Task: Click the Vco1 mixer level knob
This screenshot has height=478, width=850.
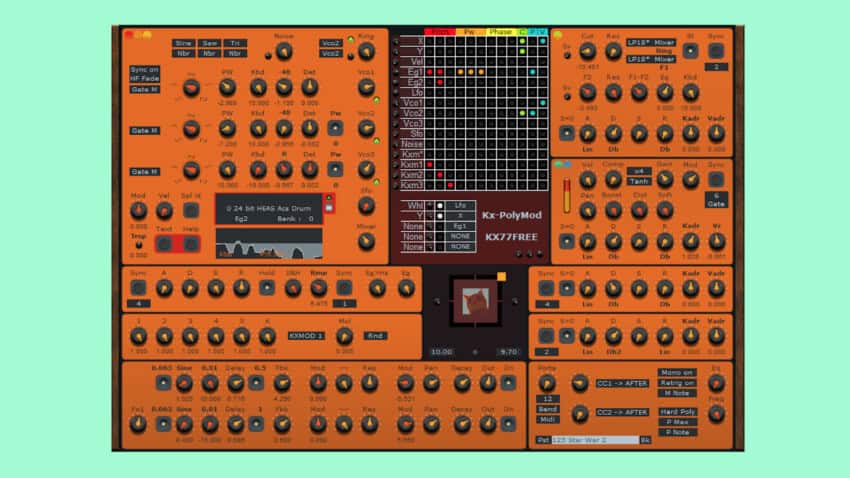Action: [366, 87]
